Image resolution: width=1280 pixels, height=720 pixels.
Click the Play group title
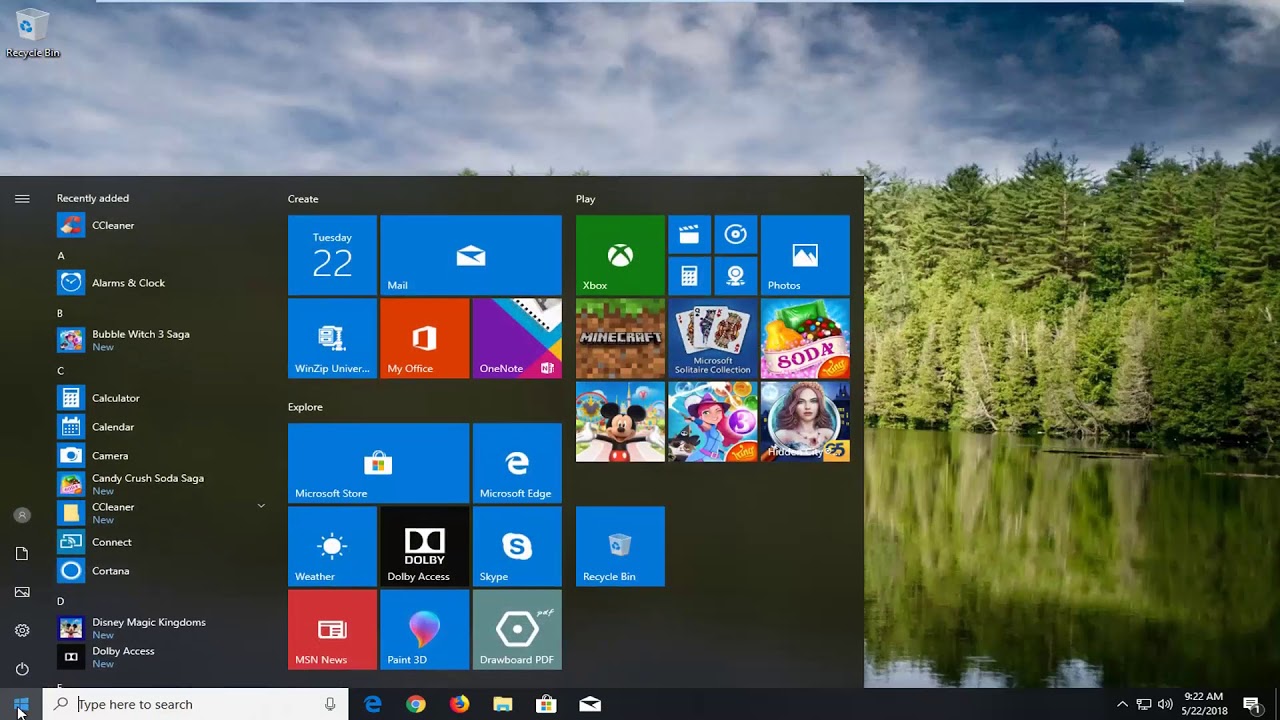(585, 199)
